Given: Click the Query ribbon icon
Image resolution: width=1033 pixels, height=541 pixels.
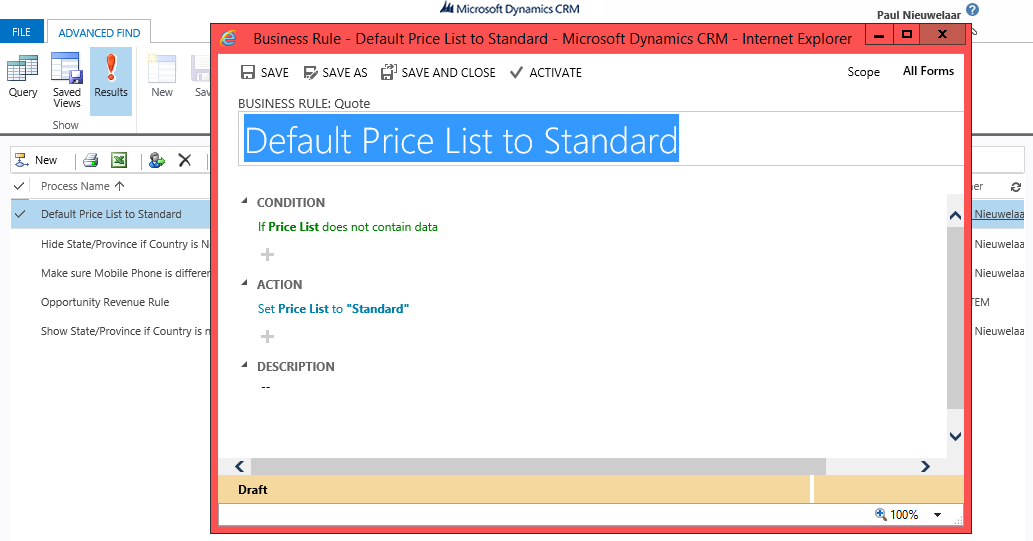Looking at the screenshot, I should [22, 78].
